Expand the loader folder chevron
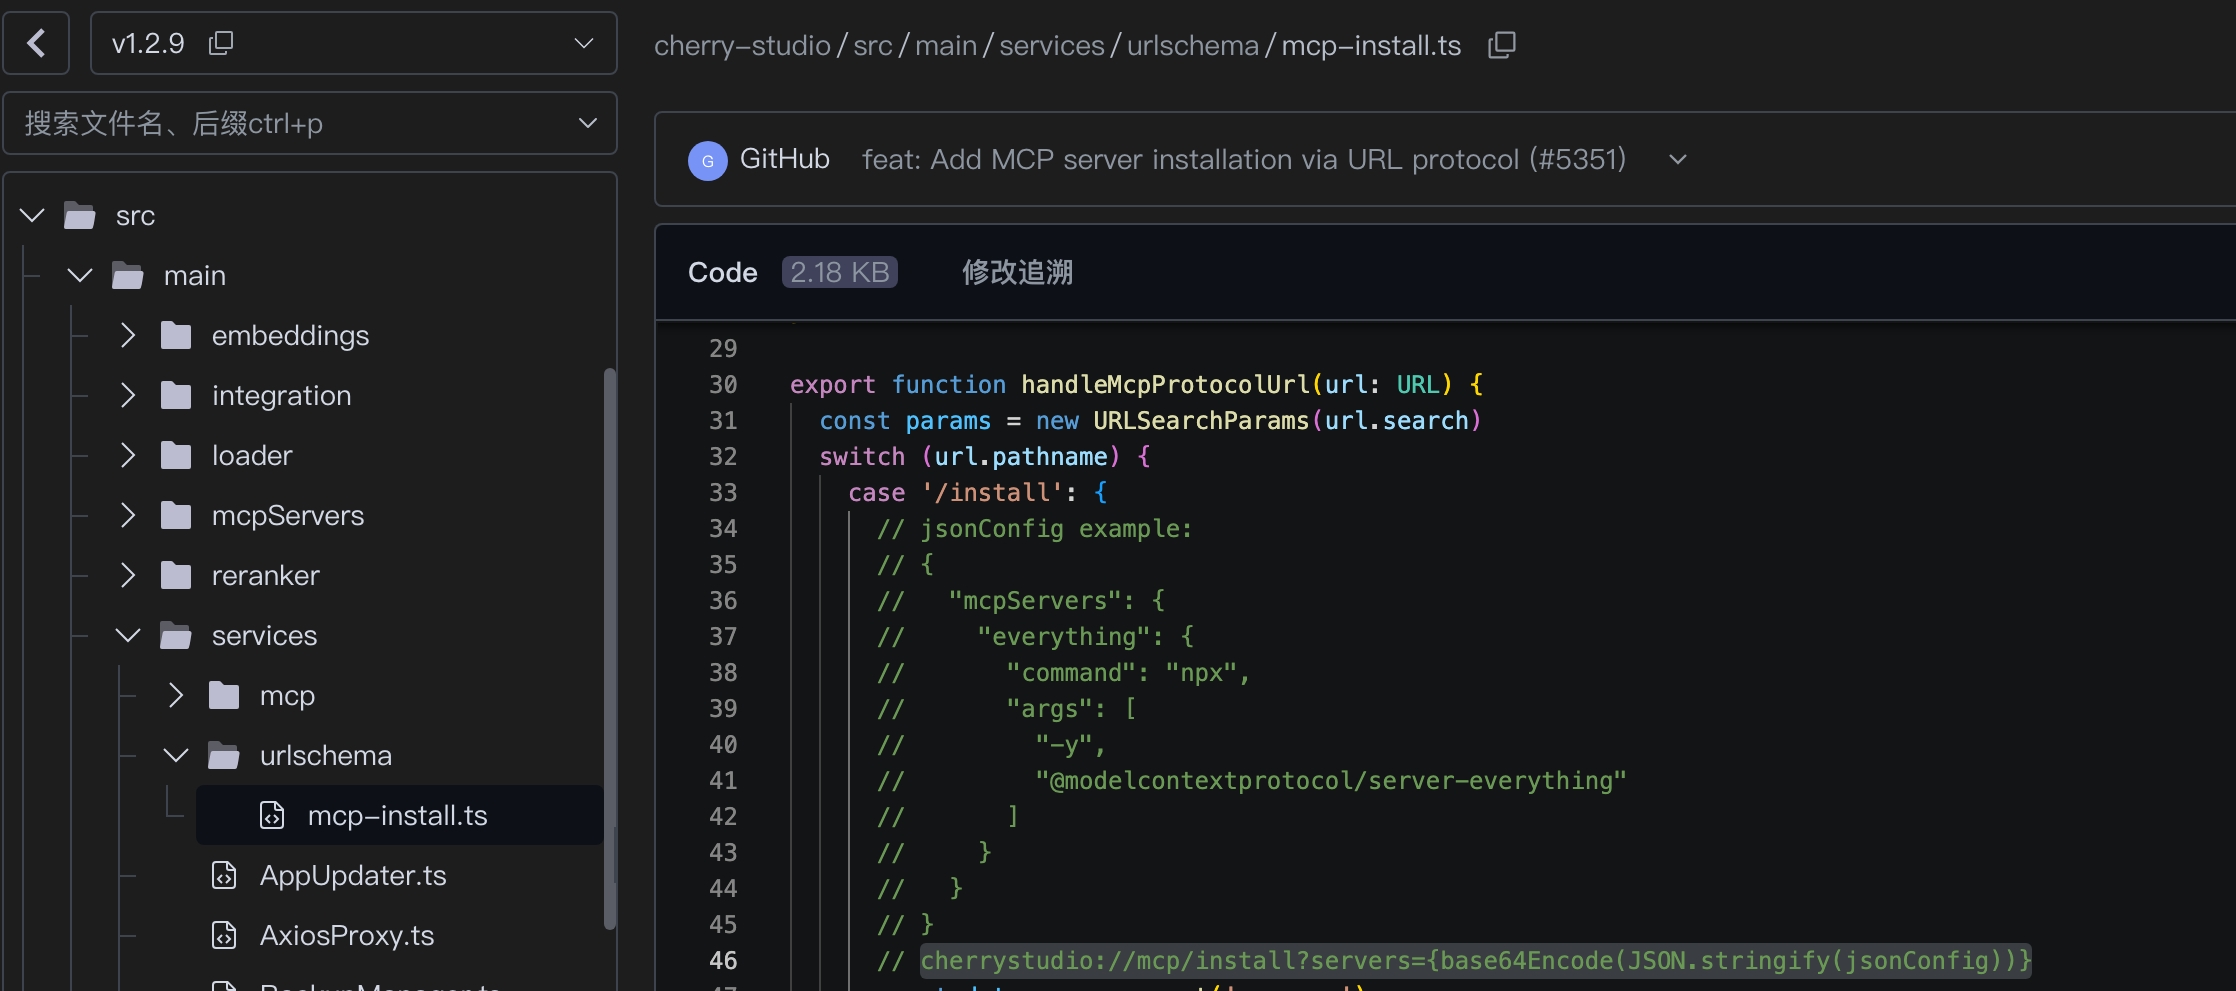Image resolution: width=2236 pixels, height=991 pixels. point(128,455)
